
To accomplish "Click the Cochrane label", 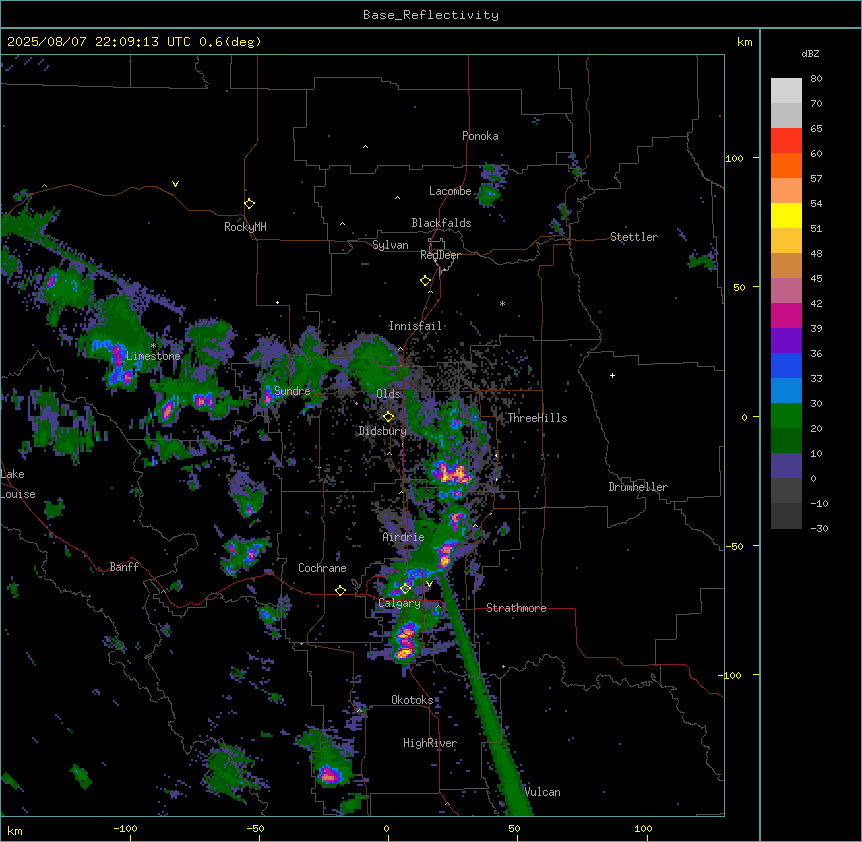I will [x=322, y=568].
